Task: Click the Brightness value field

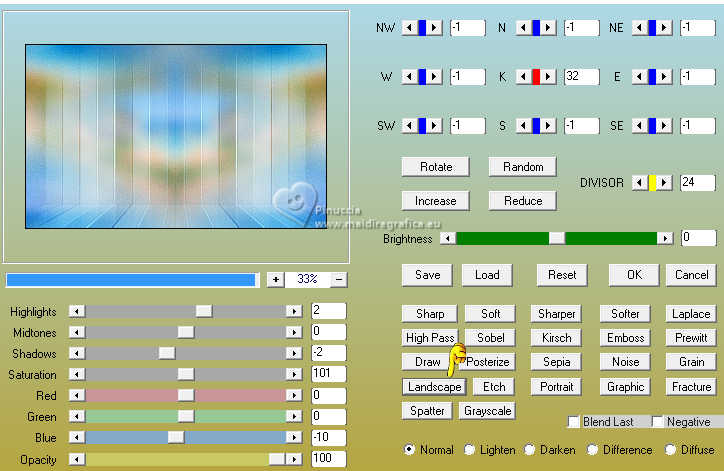Action: pyautogui.click(x=699, y=238)
